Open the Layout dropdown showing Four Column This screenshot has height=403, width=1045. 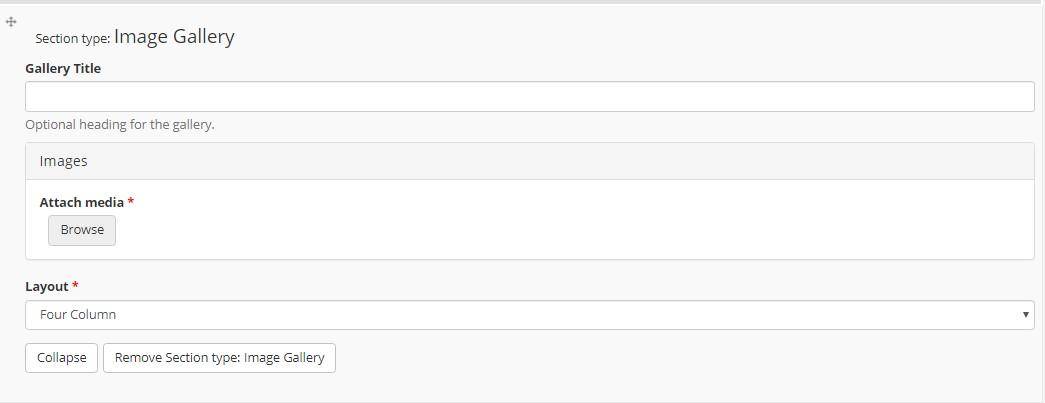pos(530,314)
